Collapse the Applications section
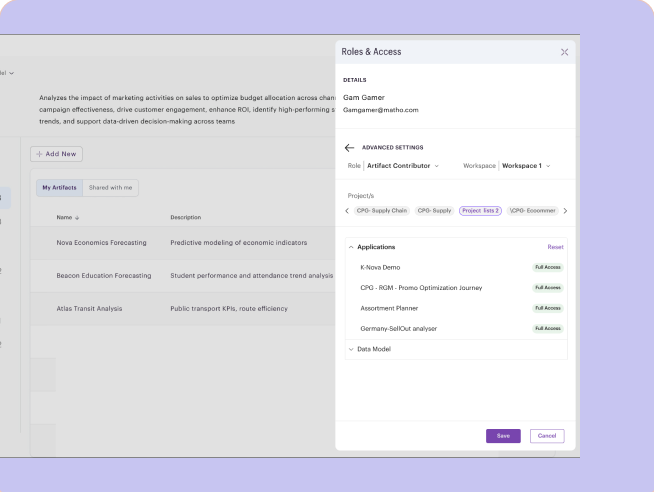Image resolution: width=654 pixels, height=492 pixels. click(x=351, y=247)
